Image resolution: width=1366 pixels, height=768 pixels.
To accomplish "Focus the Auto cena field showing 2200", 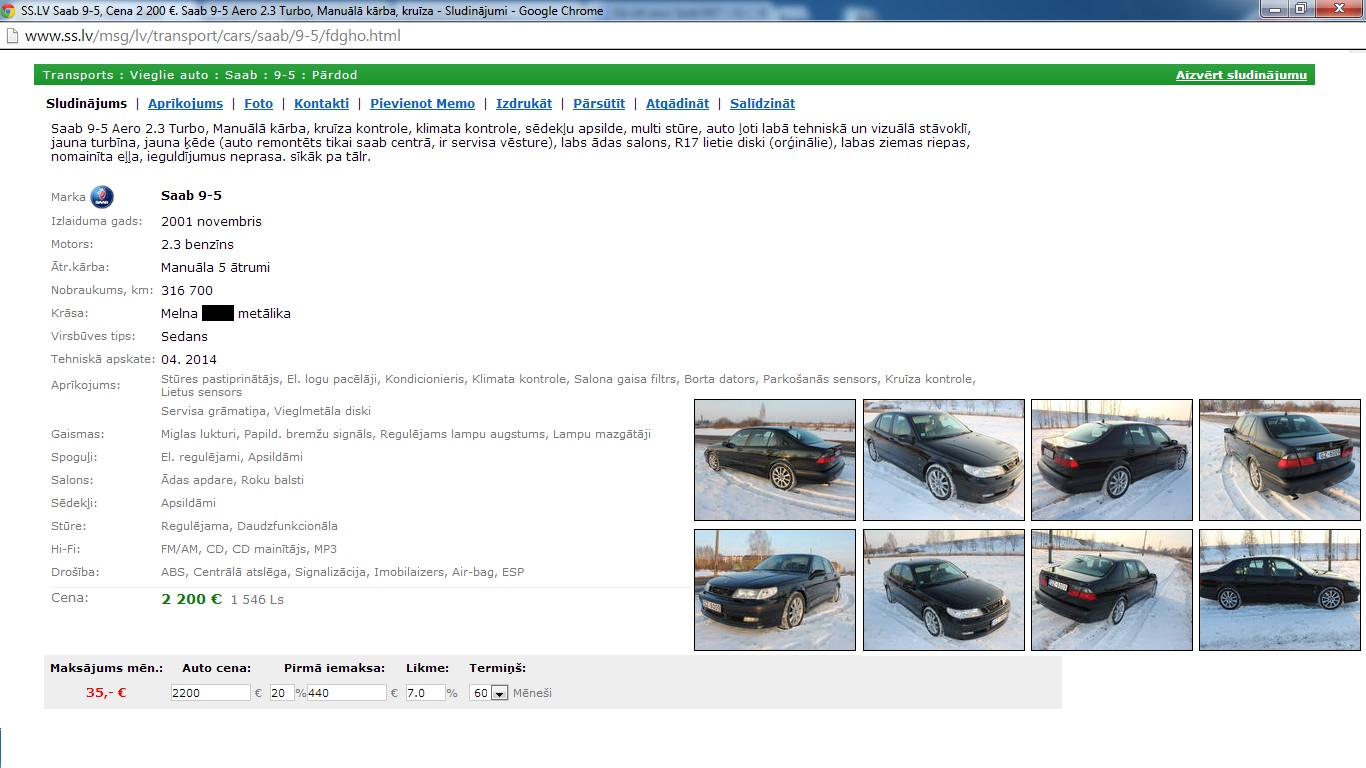I will point(210,692).
